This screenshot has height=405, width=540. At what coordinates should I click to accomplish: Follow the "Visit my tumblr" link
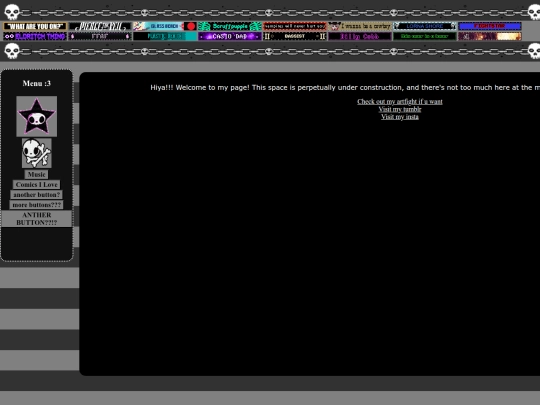[400, 109]
